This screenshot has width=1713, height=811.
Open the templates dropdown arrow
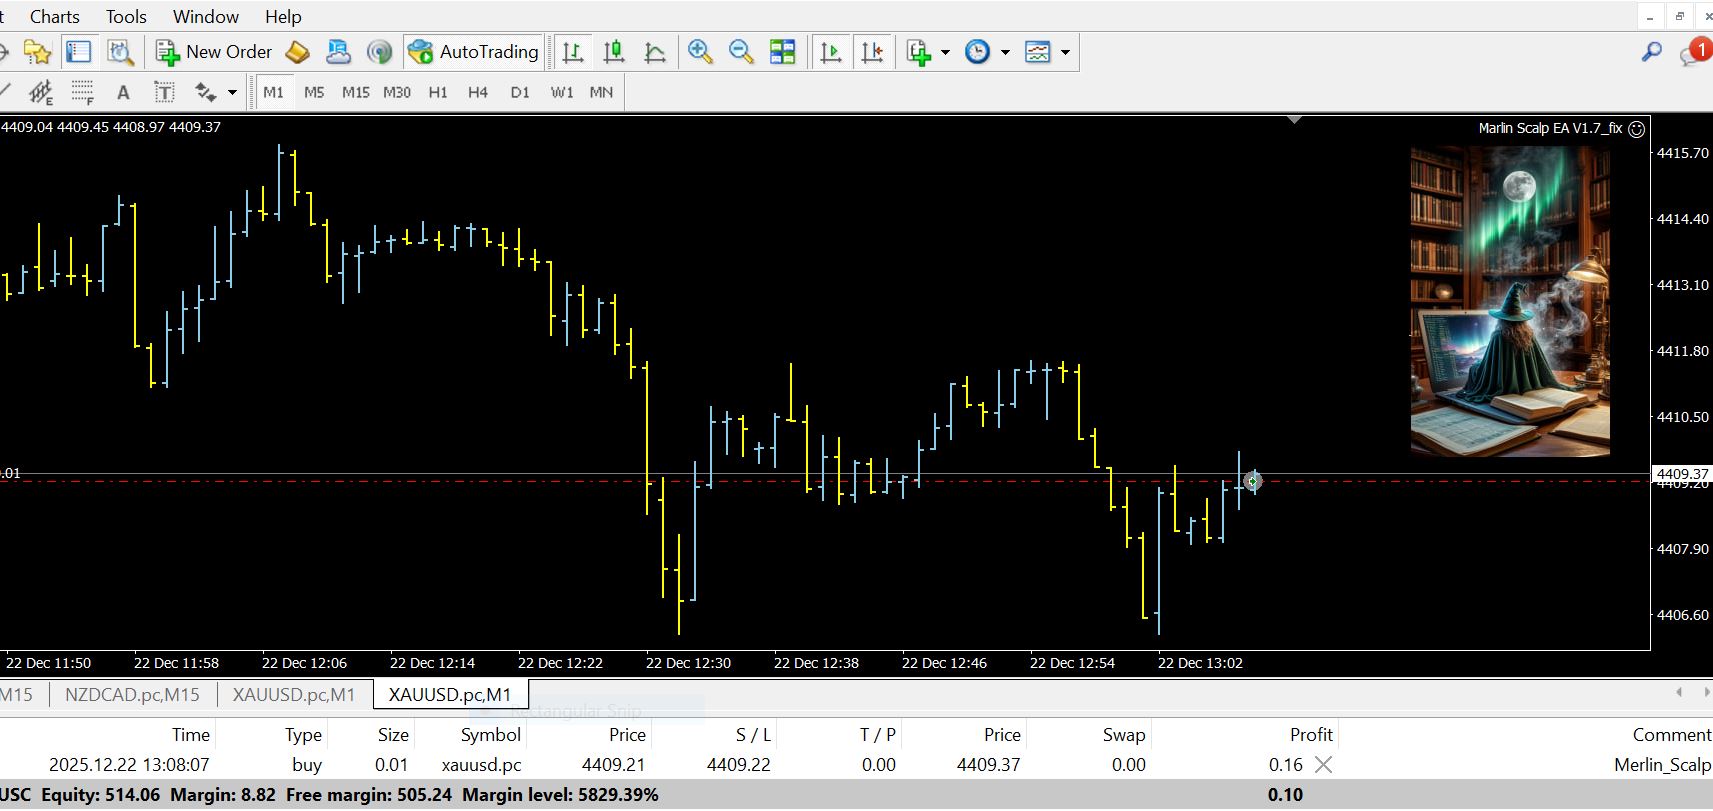[x=1065, y=52]
